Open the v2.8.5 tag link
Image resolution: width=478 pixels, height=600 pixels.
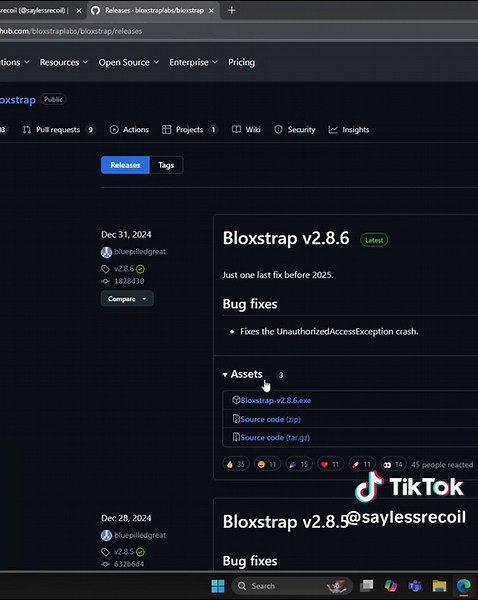(x=124, y=552)
